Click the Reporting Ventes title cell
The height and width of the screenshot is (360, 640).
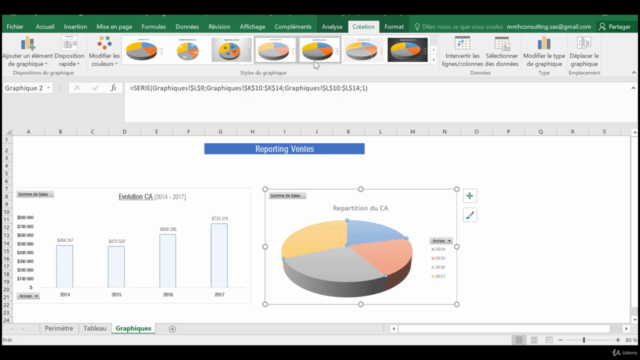click(284, 149)
